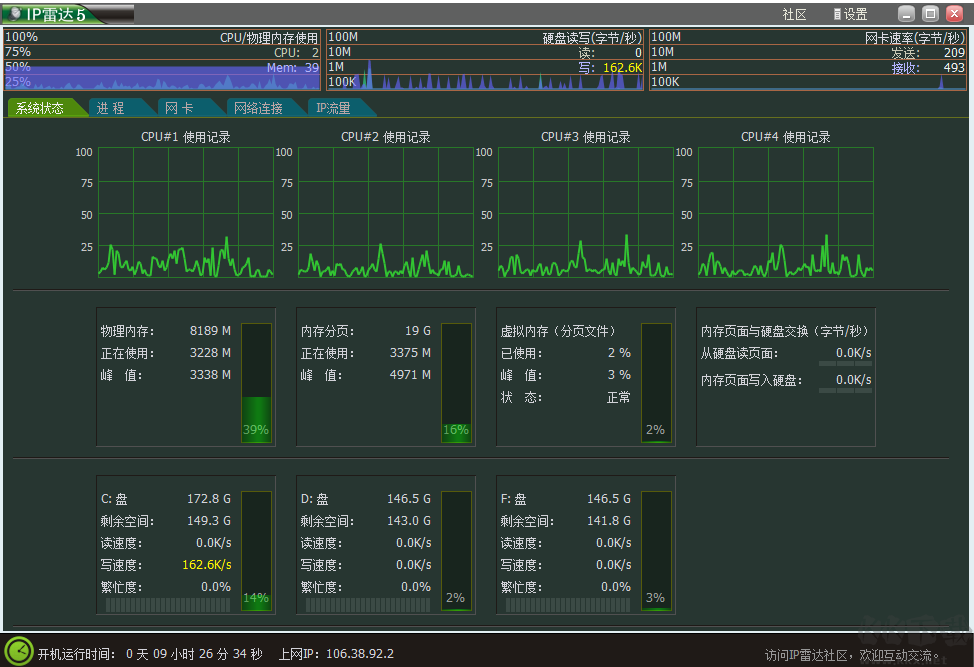Click the 物理内存 39% usage gauge
974x667 pixels.
pyautogui.click(x=256, y=380)
